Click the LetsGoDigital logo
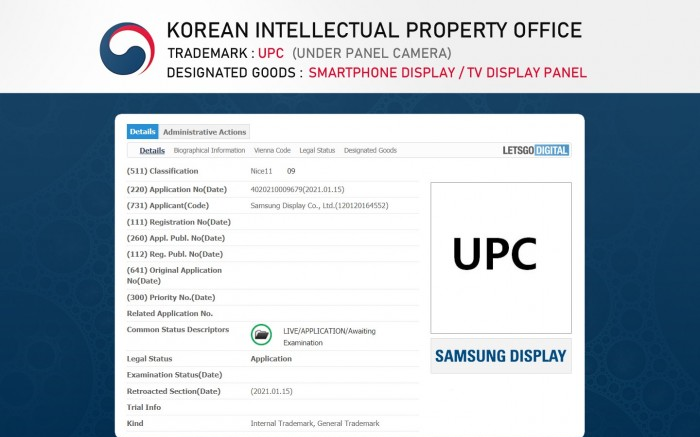The width and height of the screenshot is (700, 437). 536,150
